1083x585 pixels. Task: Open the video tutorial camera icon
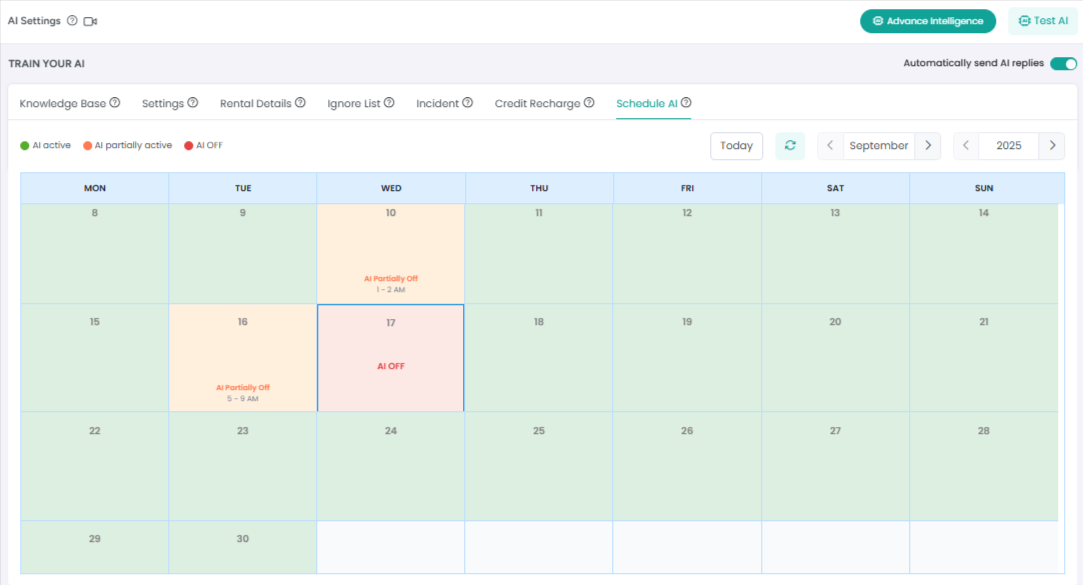click(90, 21)
